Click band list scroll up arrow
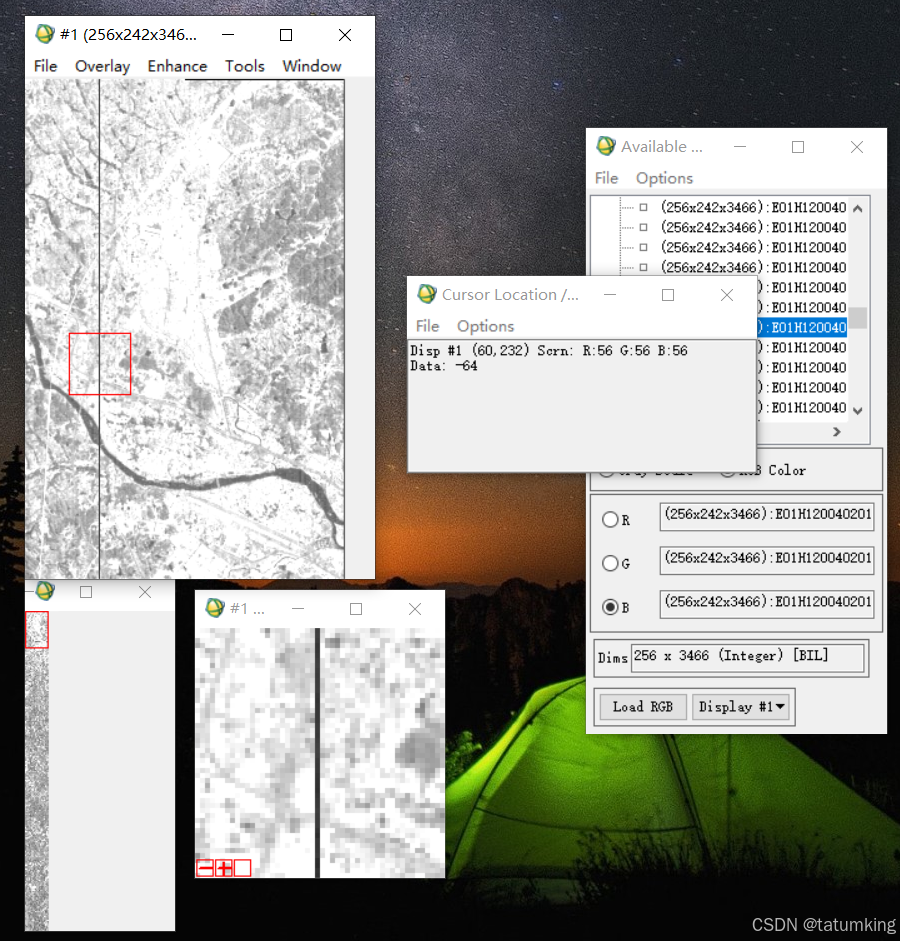The height and width of the screenshot is (941, 900). tap(858, 209)
